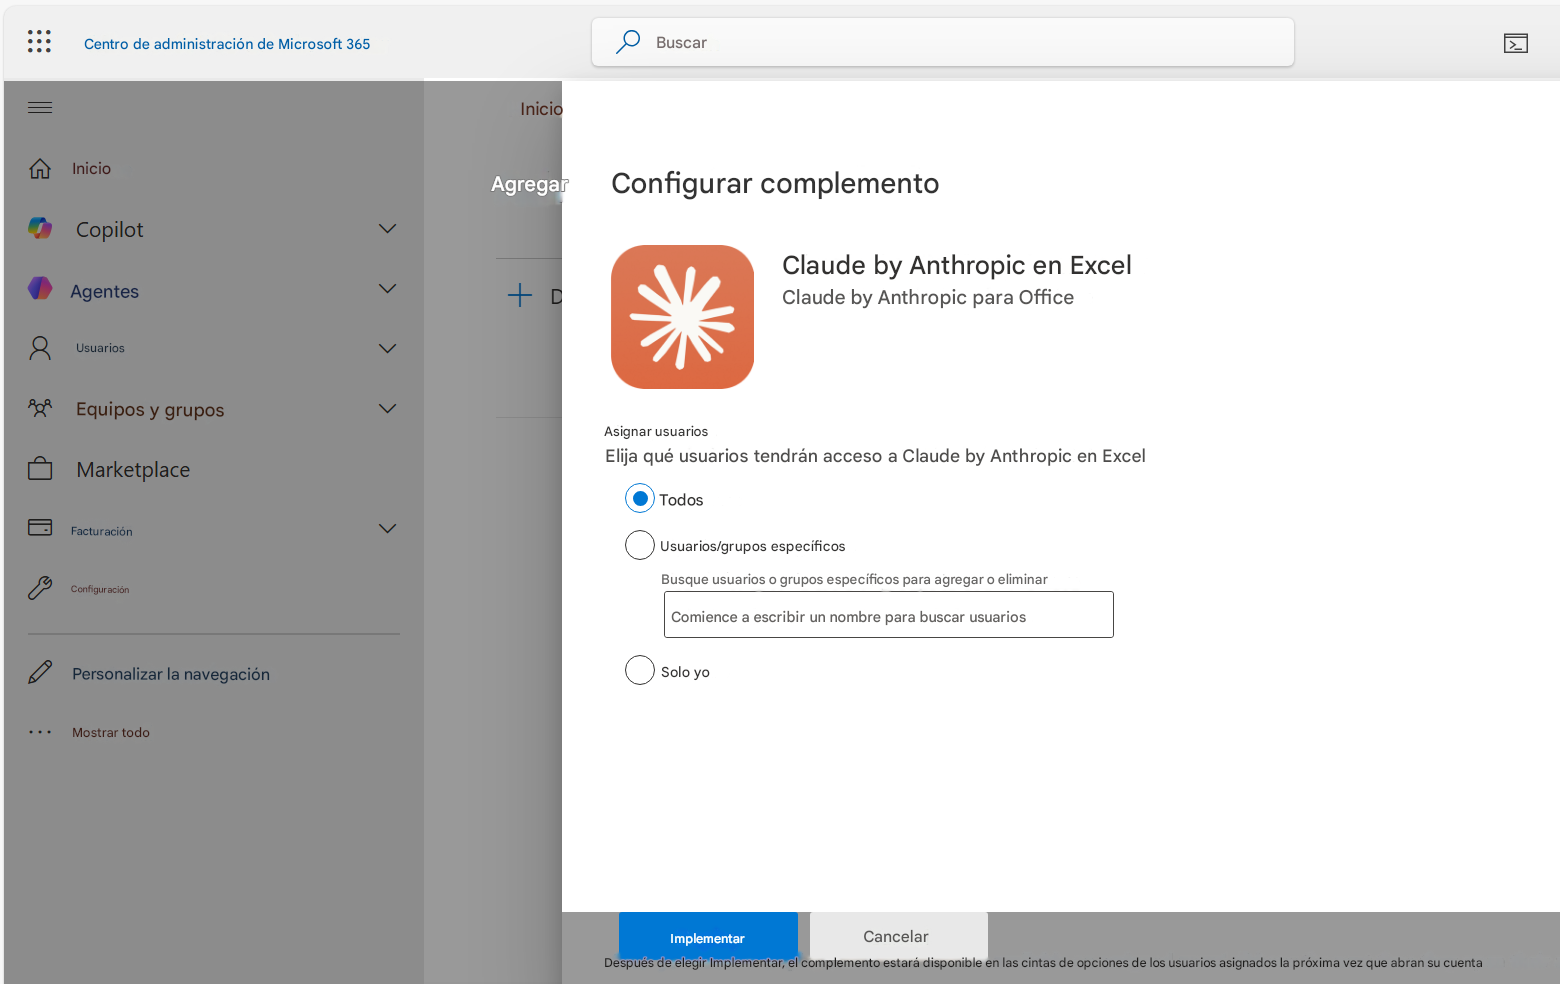The image size is (1560, 984).
Task: Click the Usuarios person icon
Action: coord(40,348)
